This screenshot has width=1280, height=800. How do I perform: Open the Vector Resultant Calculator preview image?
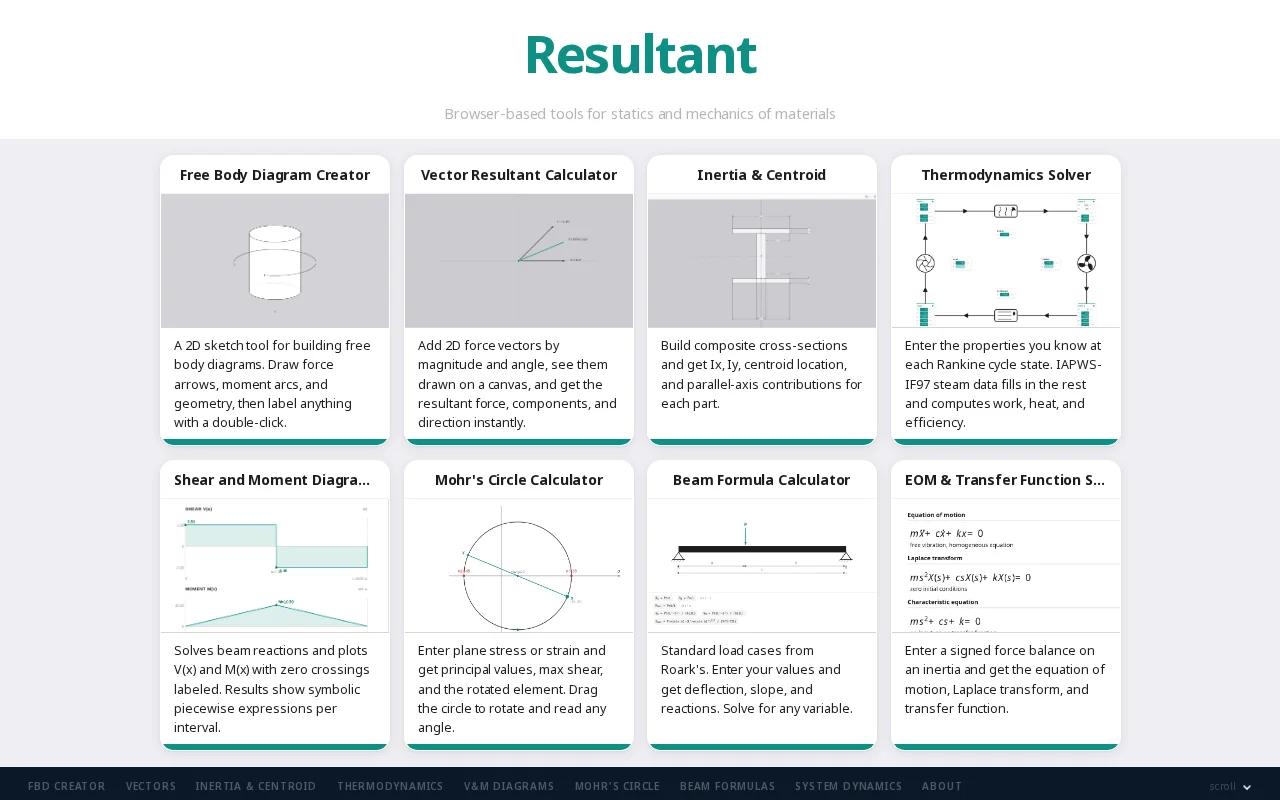click(519, 261)
